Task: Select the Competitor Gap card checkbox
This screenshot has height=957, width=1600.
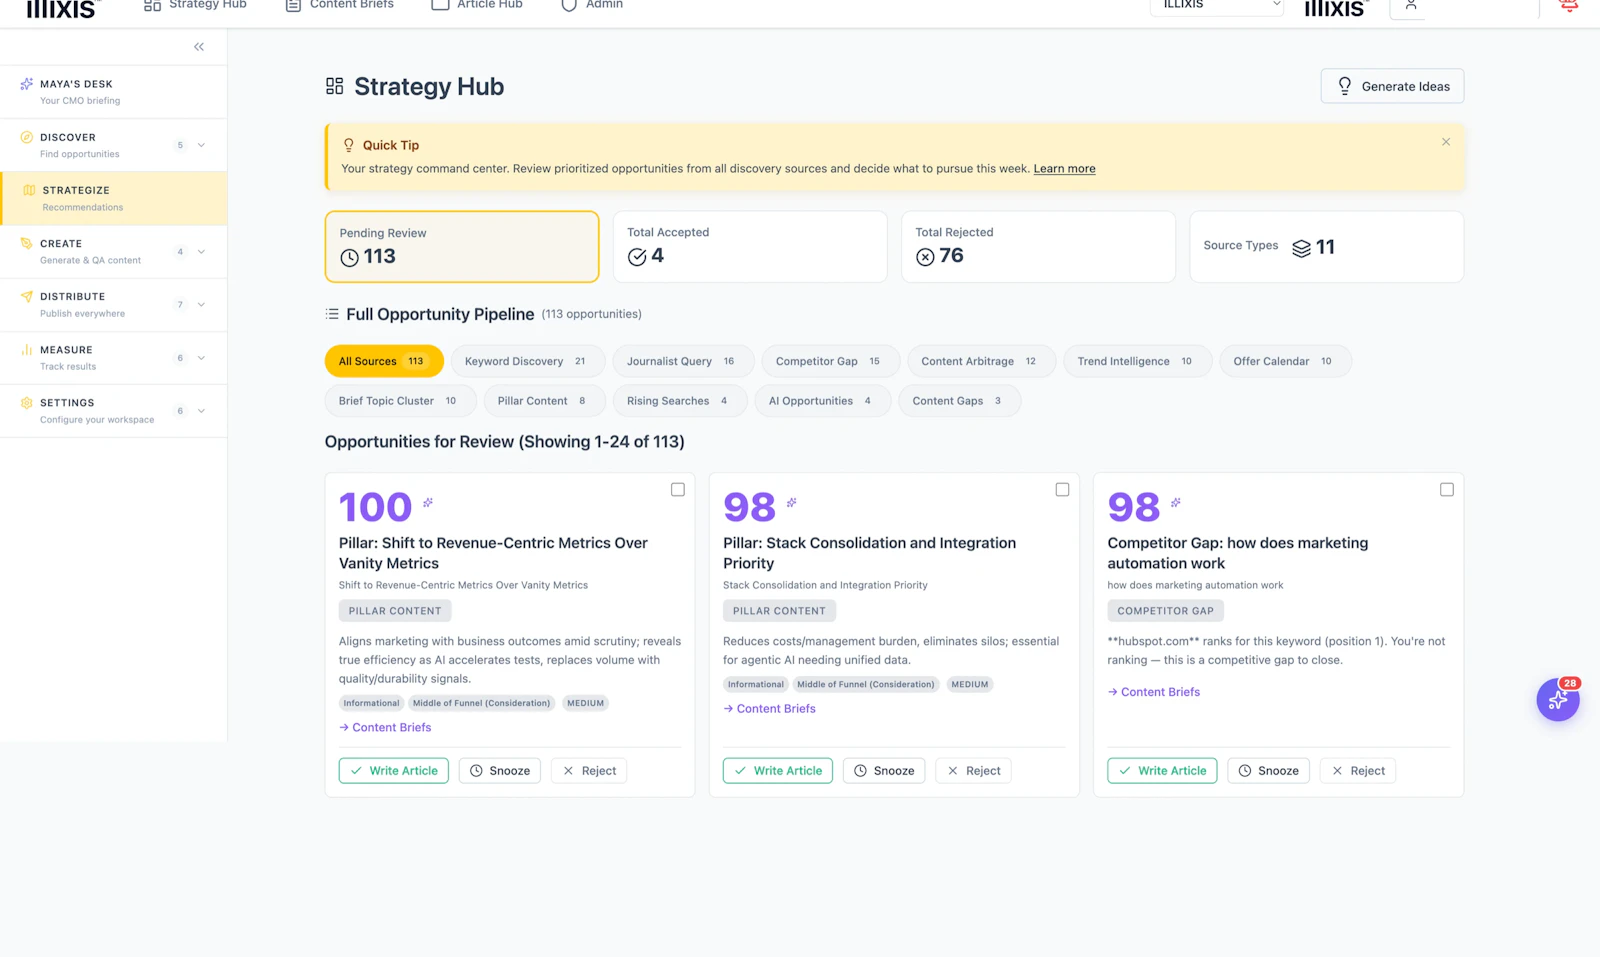Action: click(1447, 490)
